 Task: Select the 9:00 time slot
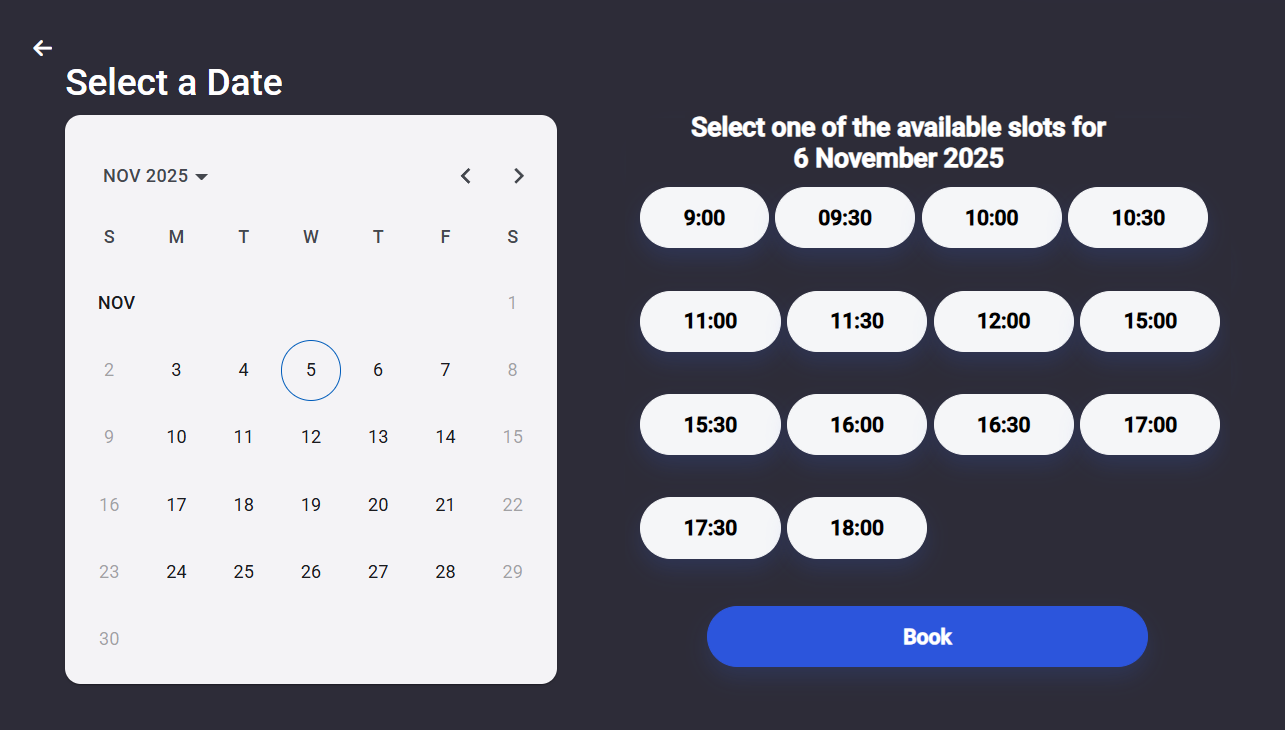coord(704,218)
